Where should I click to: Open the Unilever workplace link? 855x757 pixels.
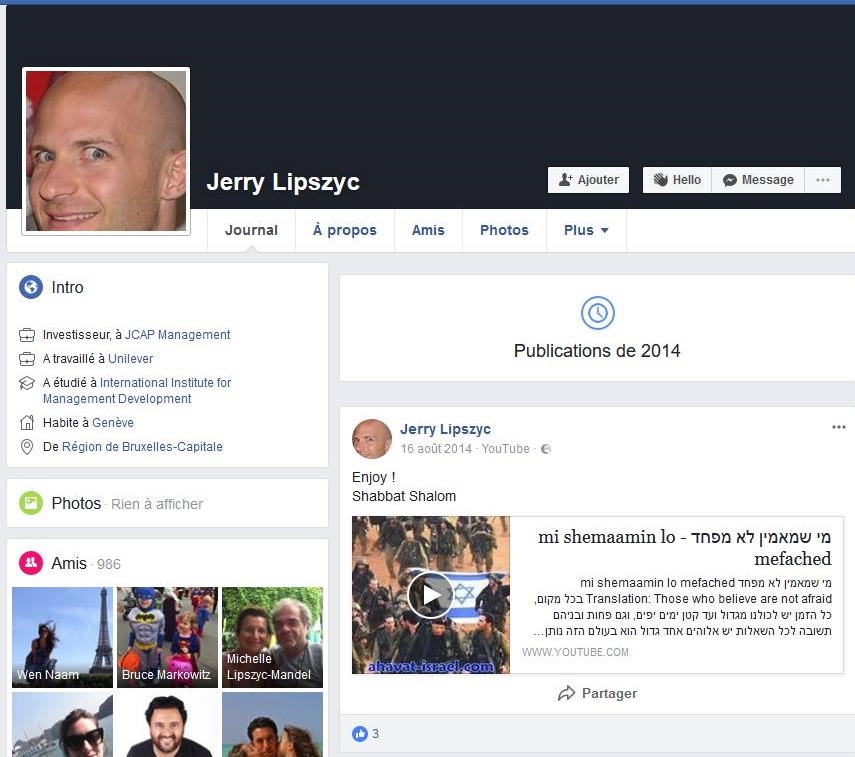[130, 358]
